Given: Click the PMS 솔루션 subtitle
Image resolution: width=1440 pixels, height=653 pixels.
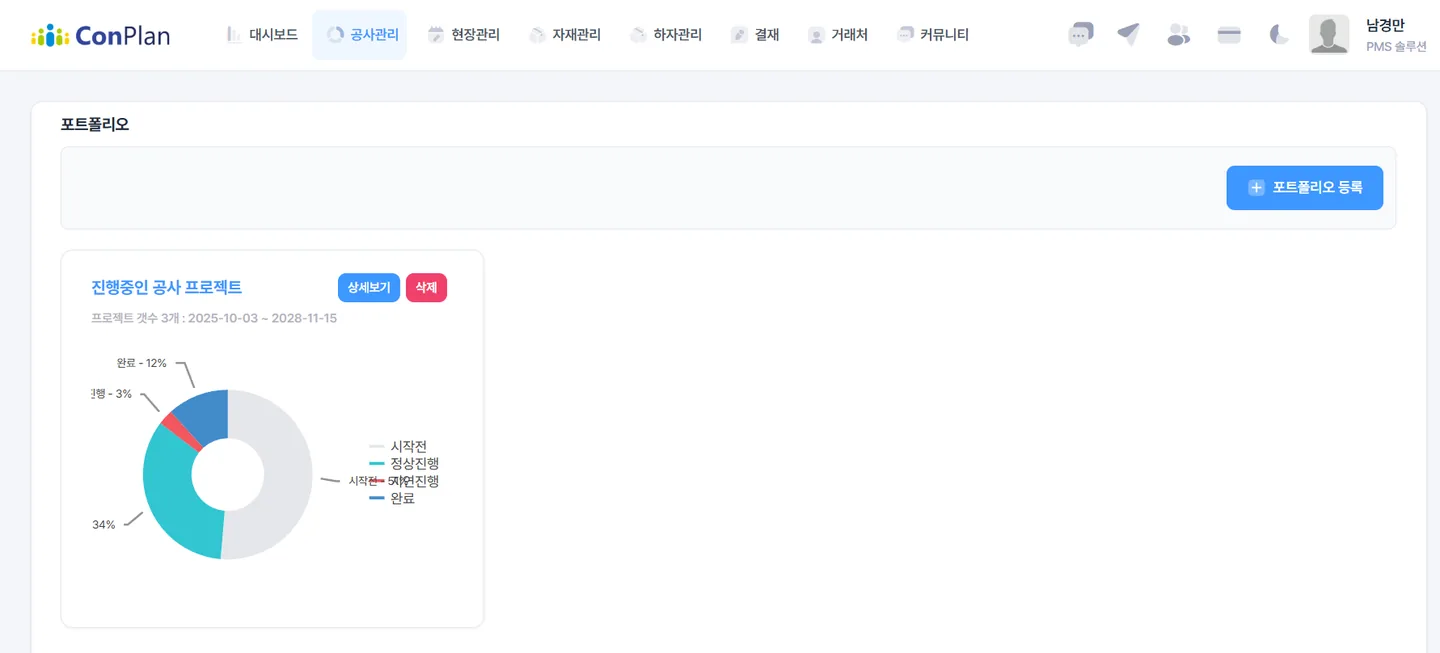Looking at the screenshot, I should pos(1396,47).
